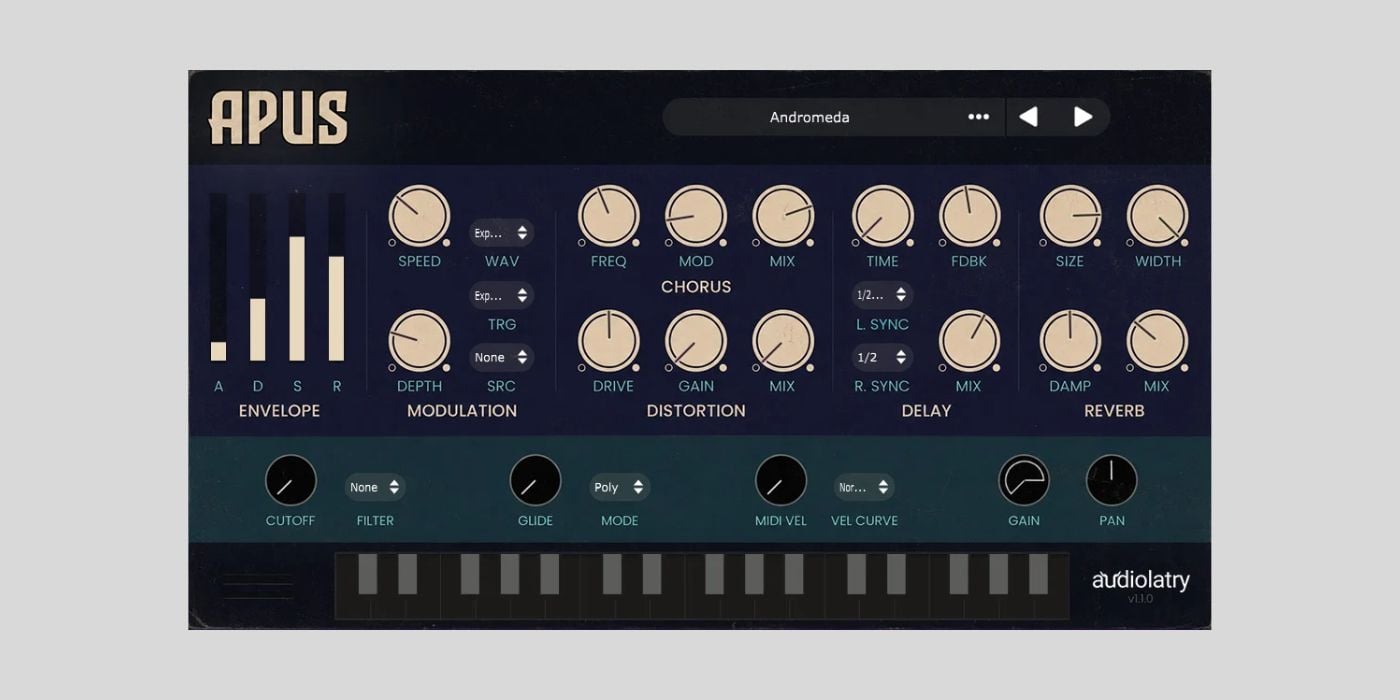This screenshot has width=1400, height=700.
Task: Click the CHORUS section label
Action: click(x=696, y=287)
